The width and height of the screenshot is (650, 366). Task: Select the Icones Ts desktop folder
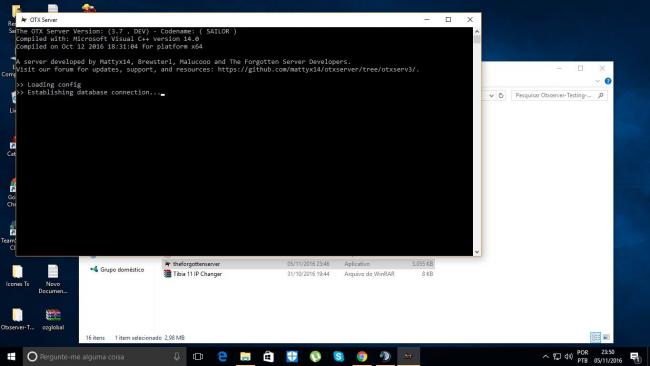pos(17,276)
